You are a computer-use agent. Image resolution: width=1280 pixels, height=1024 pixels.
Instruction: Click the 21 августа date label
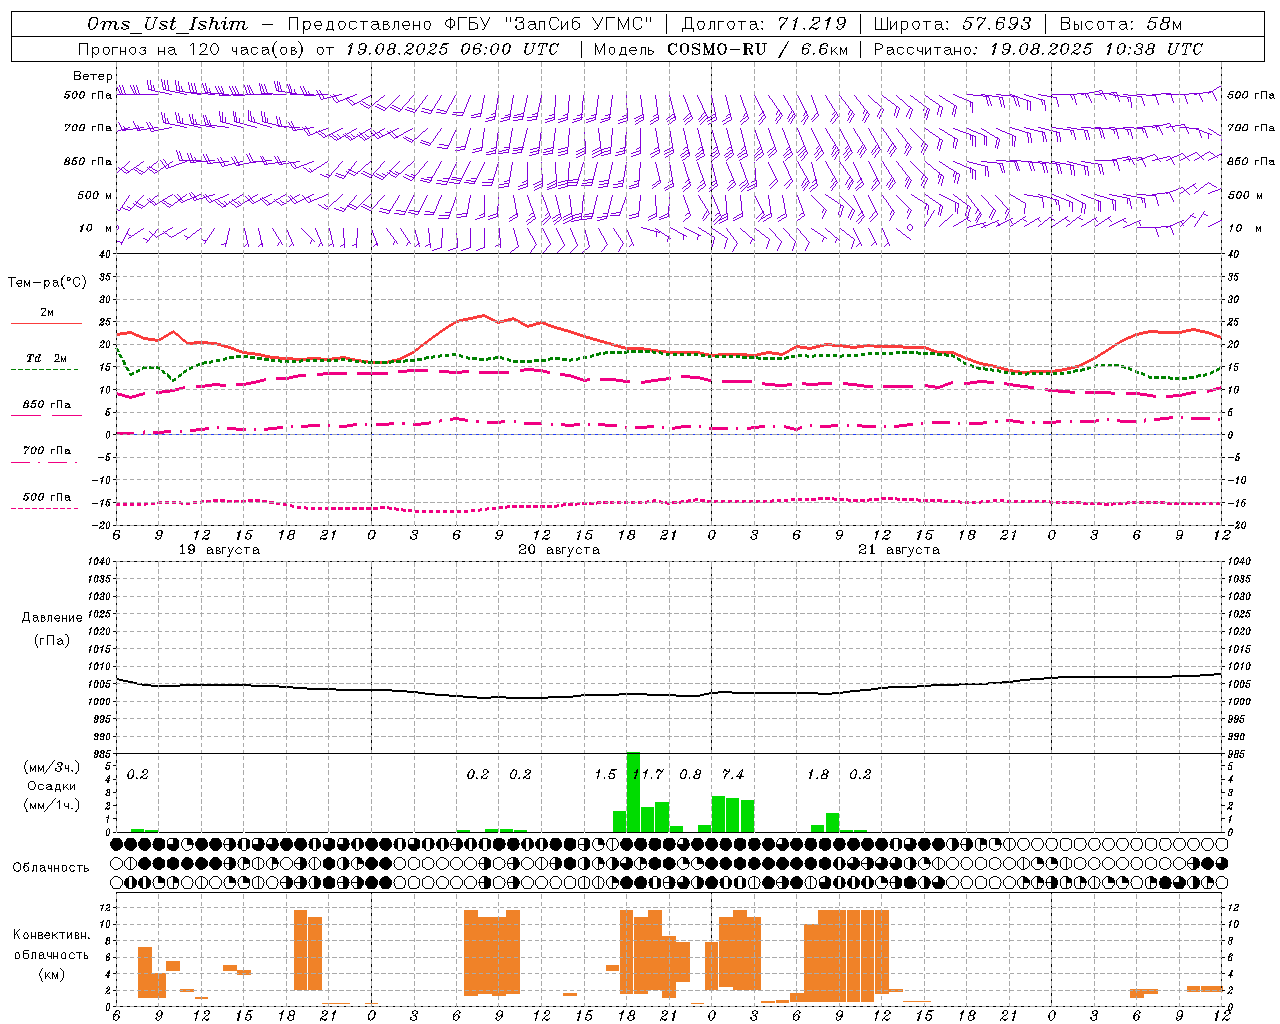pos(899,550)
